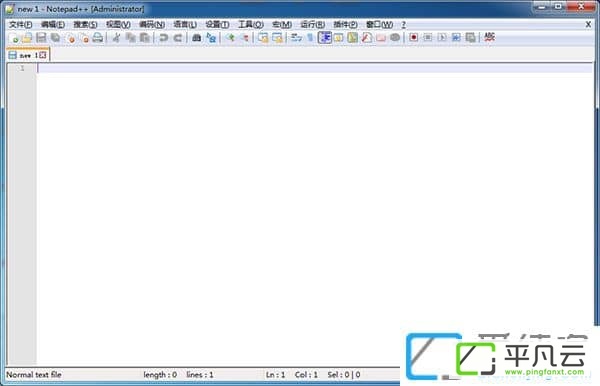Open the 搜索(S) menu
This screenshot has width=600, height=386.
(x=85, y=24)
